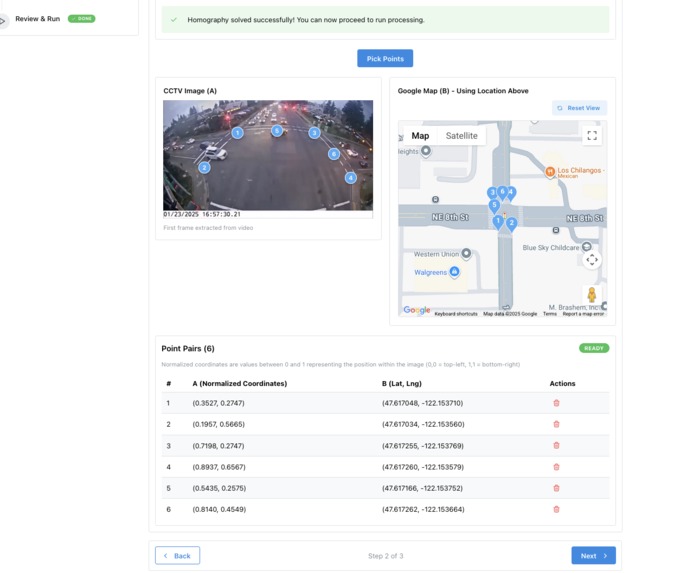This screenshot has width=693, height=573.
Task: Click the Homography solved success message
Action: pyautogui.click(x=385, y=19)
